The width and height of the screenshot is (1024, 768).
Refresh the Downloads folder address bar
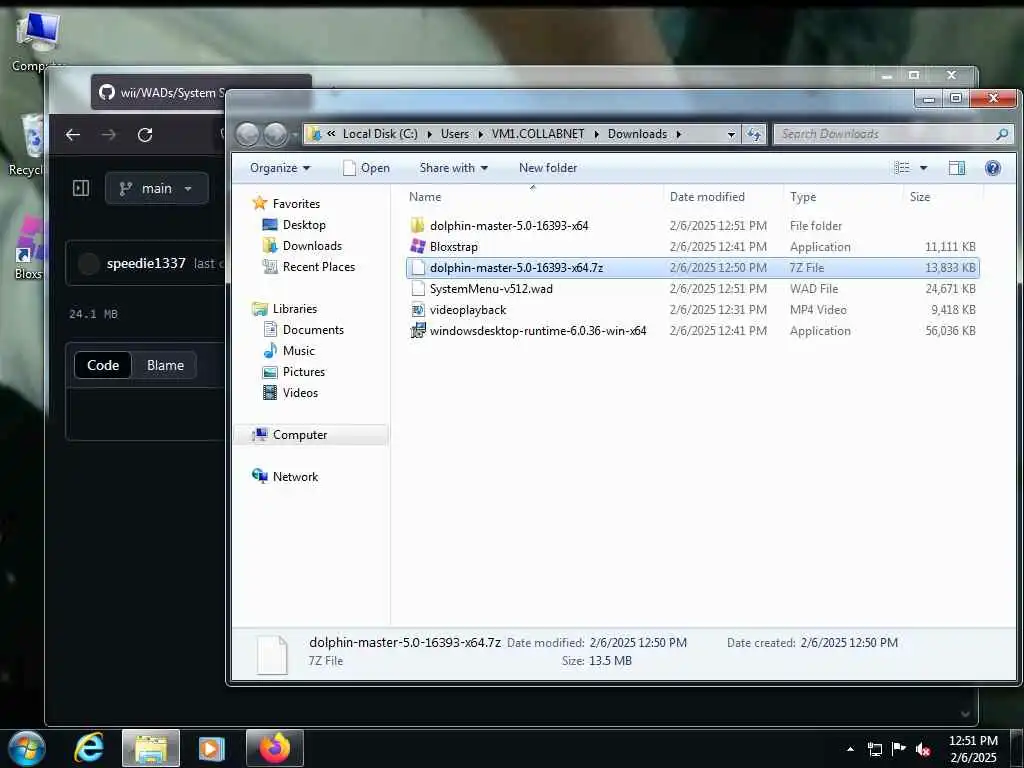754,134
